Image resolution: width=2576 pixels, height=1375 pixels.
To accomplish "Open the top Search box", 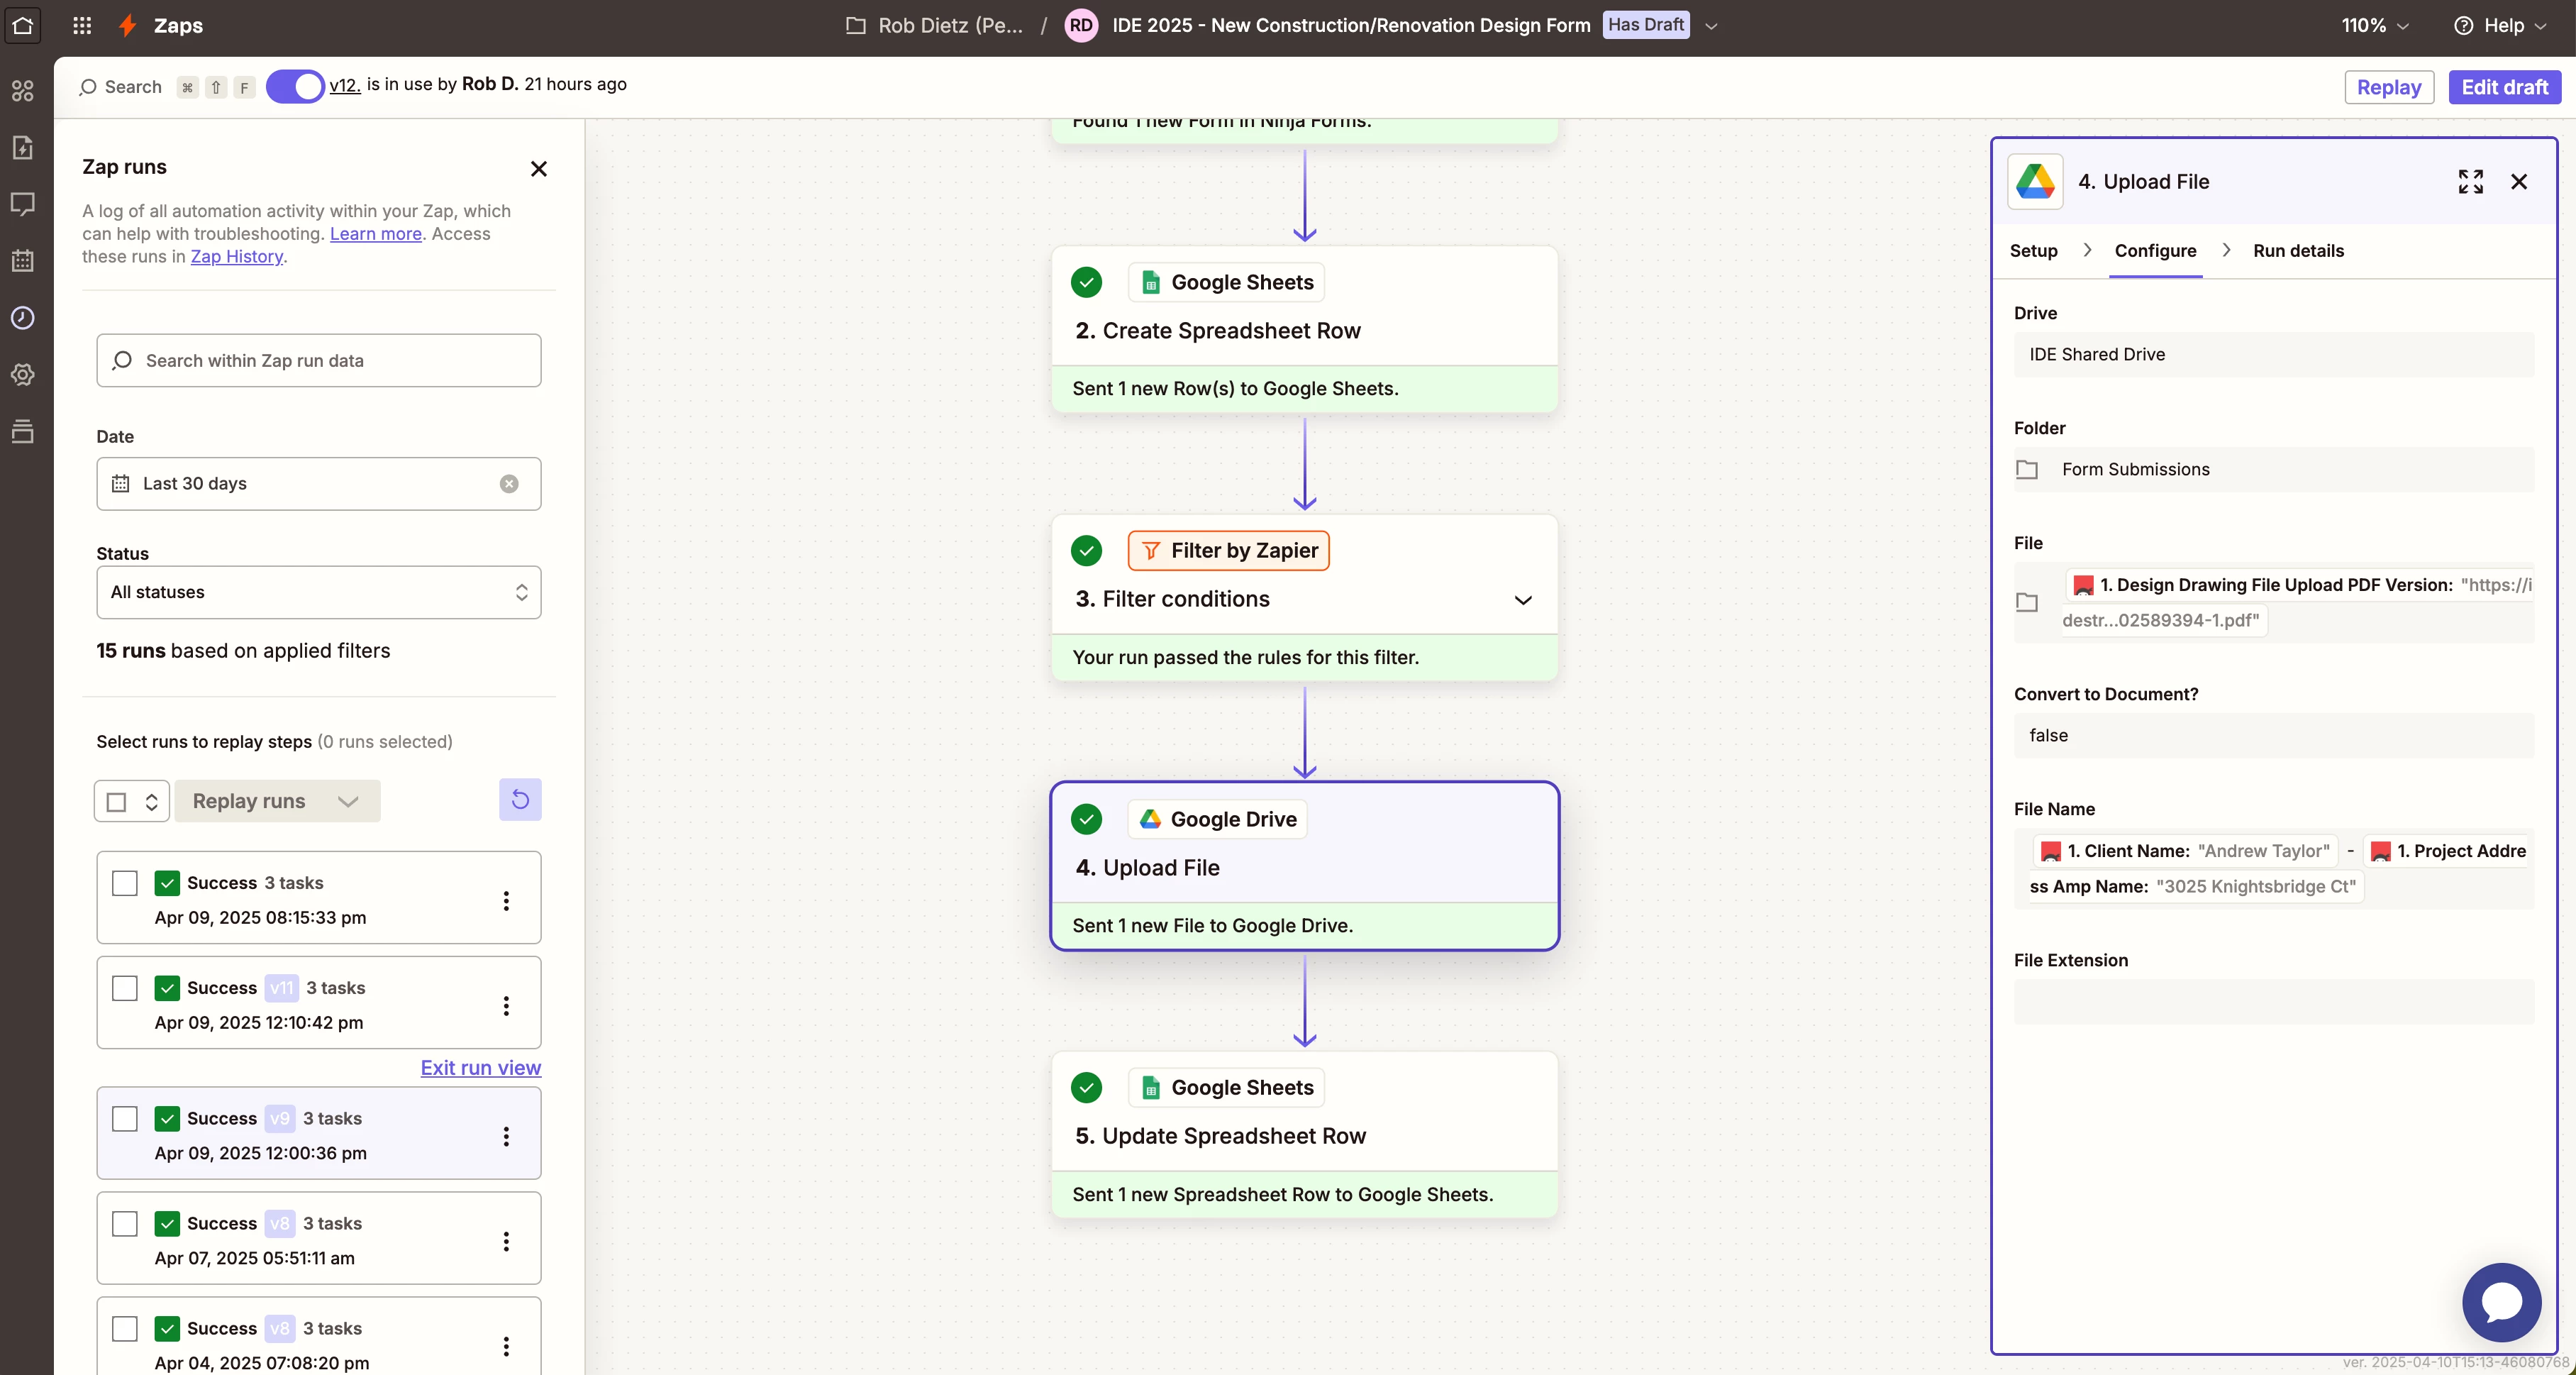I will (x=120, y=87).
